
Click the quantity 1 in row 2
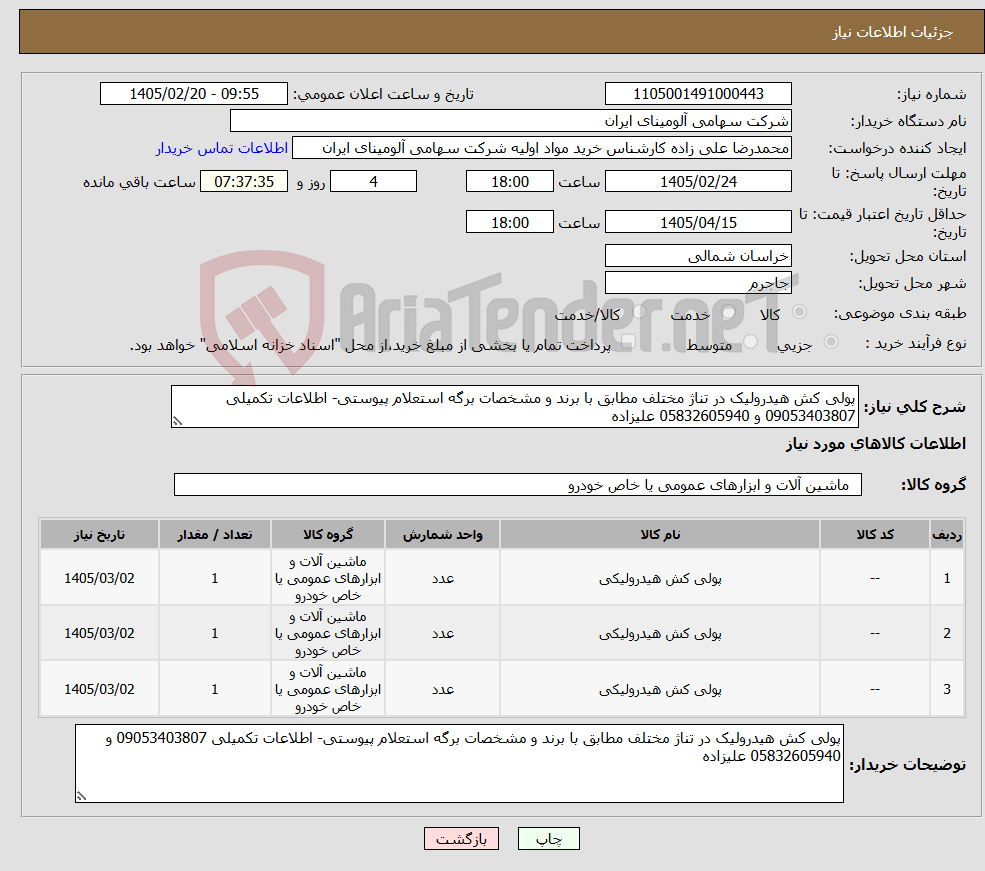click(214, 634)
